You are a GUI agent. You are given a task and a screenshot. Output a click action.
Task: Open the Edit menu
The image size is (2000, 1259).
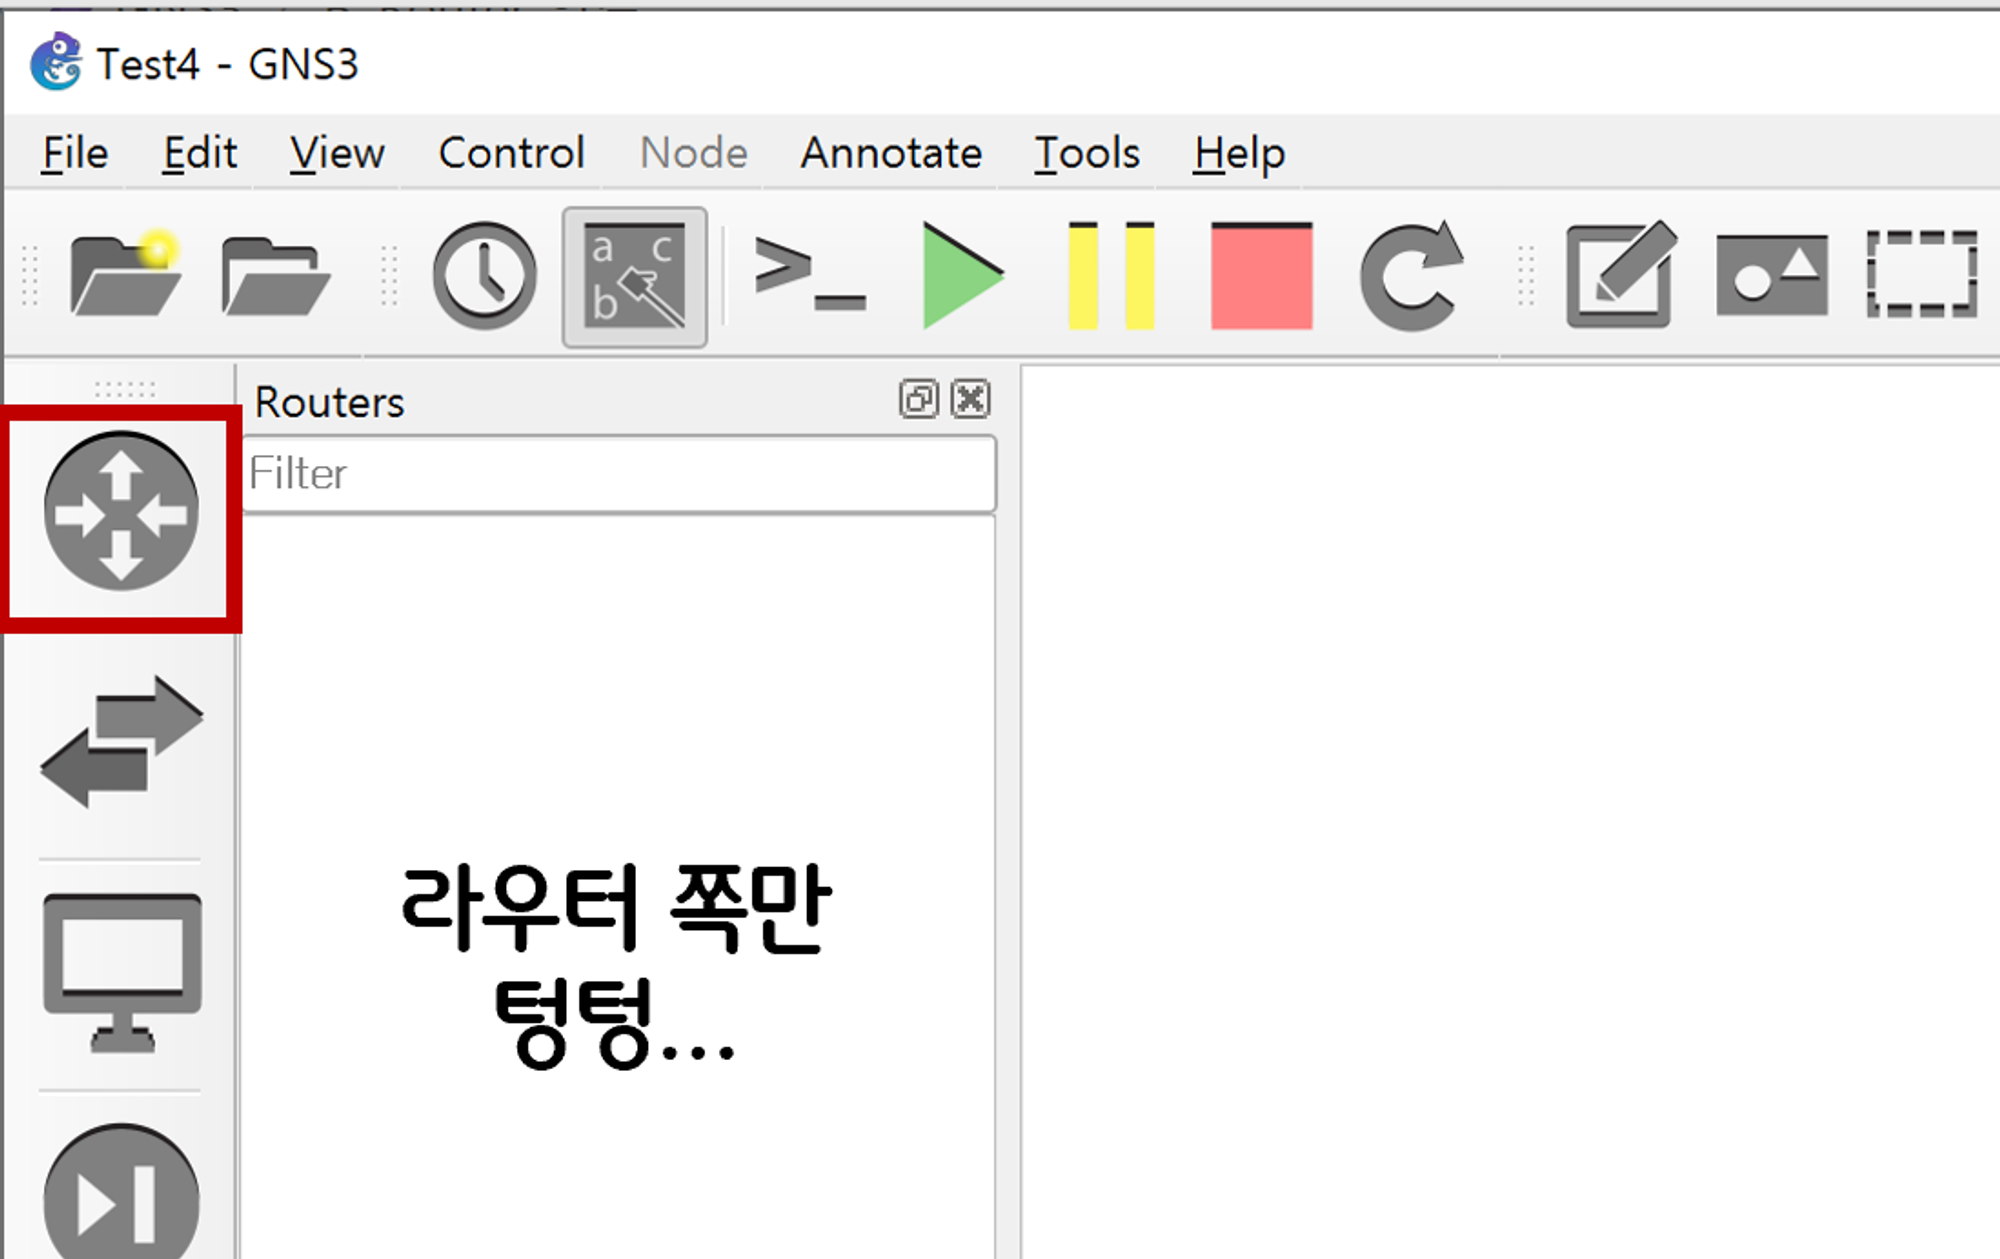tap(200, 153)
